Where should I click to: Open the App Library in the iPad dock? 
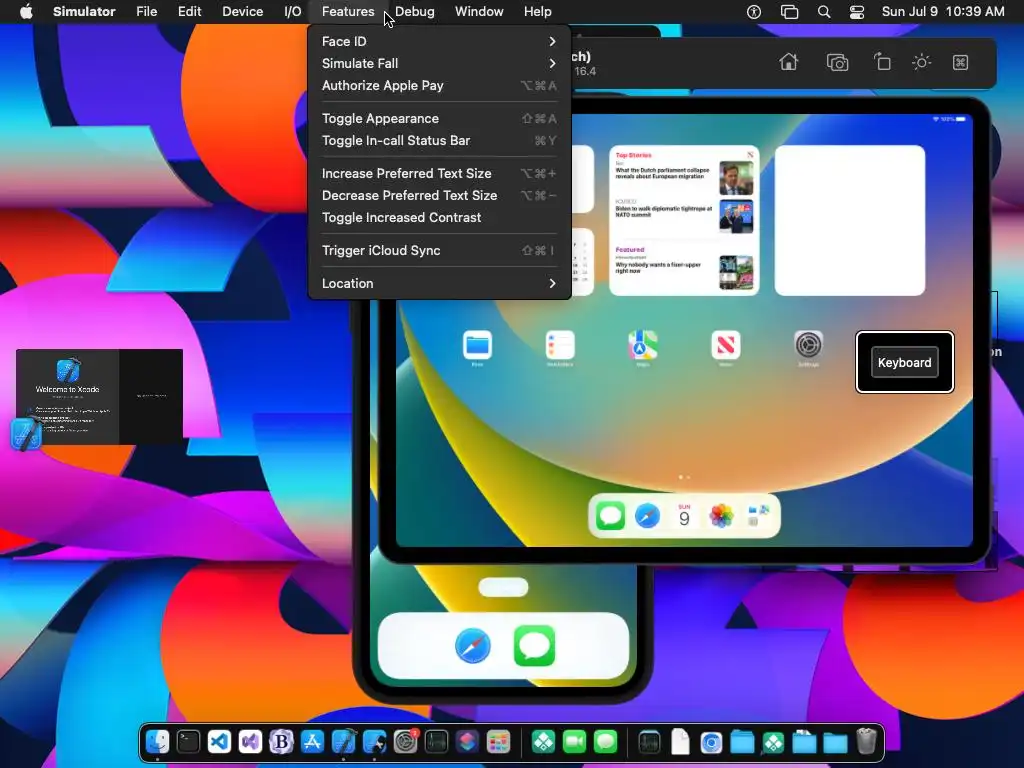point(758,516)
